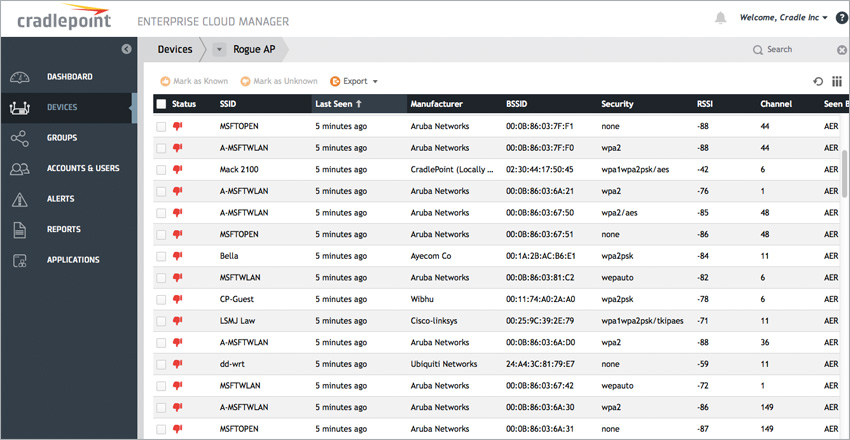
Task: Check the Mack 2100 row checkbox
Action: (x=161, y=170)
